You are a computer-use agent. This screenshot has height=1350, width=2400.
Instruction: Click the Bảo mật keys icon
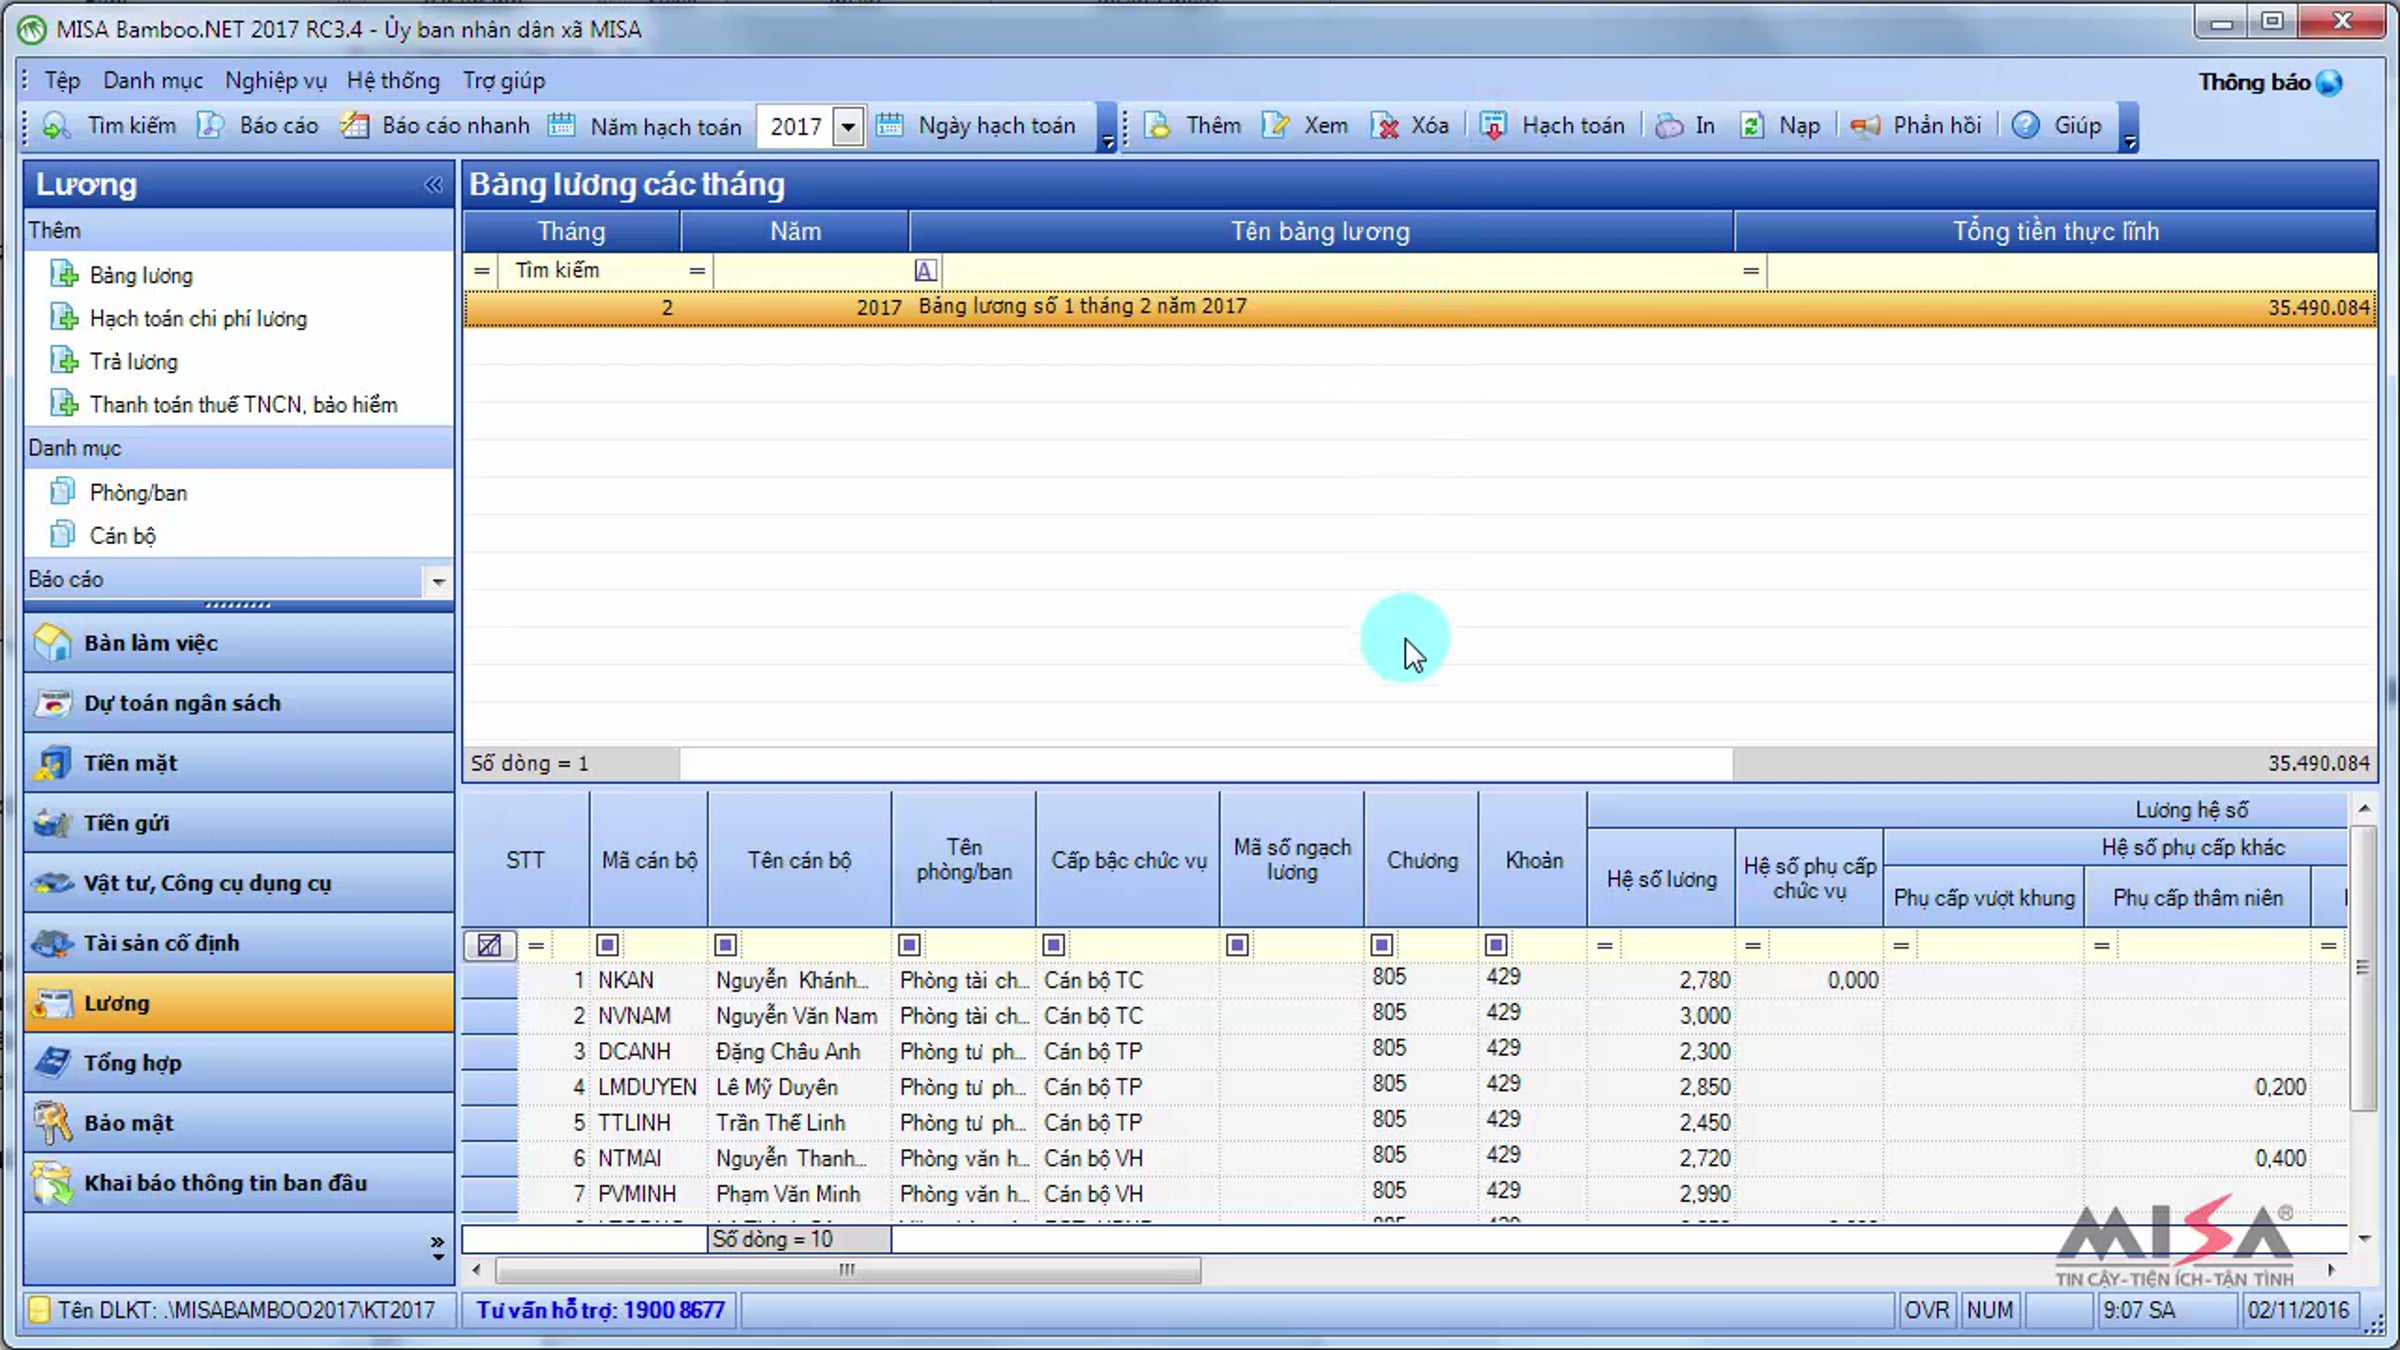click(53, 1123)
